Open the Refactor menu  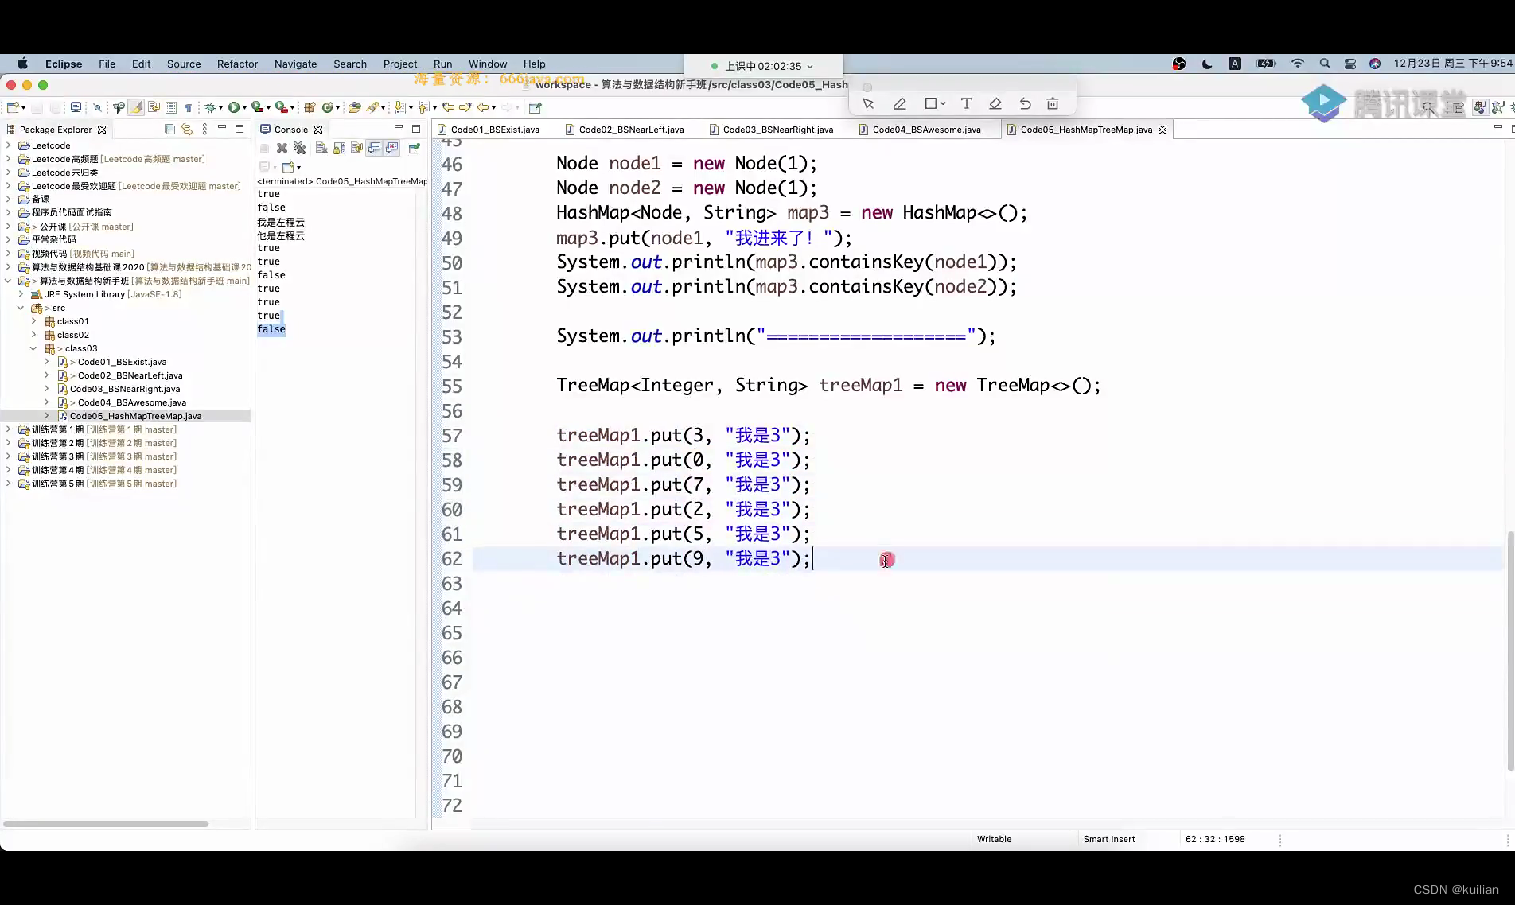tap(237, 64)
